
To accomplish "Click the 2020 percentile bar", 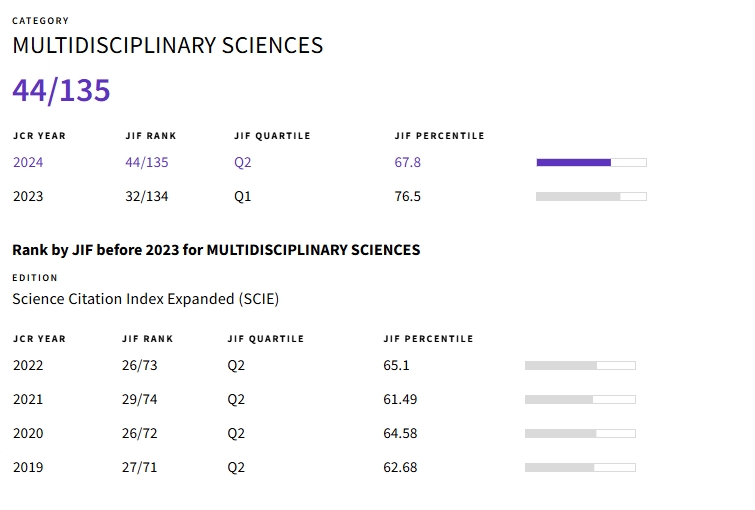I will pyautogui.click(x=580, y=433).
